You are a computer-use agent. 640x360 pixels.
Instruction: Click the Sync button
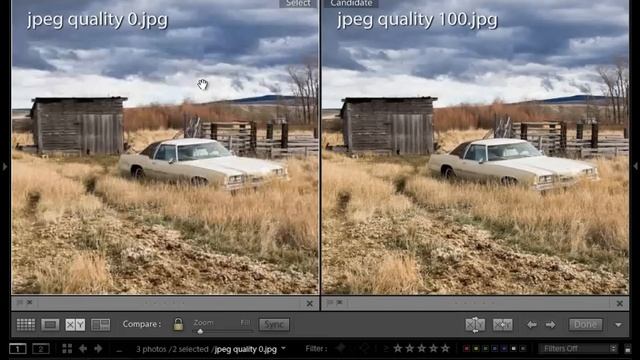(x=274, y=324)
